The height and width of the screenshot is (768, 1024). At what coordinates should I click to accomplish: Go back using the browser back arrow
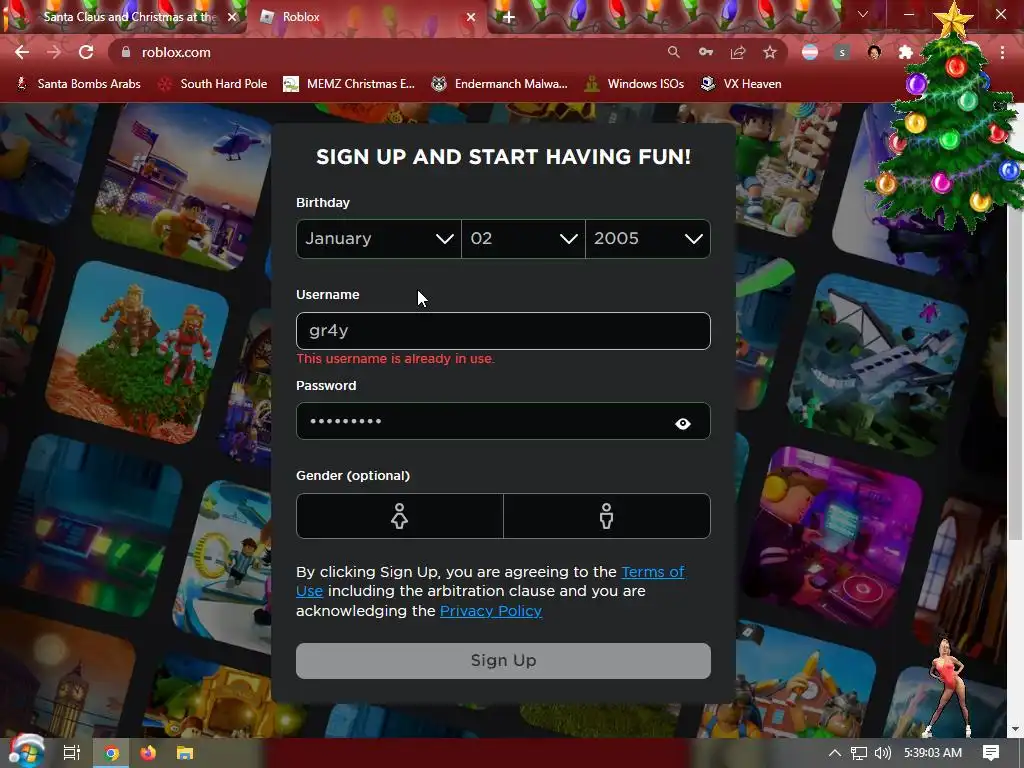(22, 52)
